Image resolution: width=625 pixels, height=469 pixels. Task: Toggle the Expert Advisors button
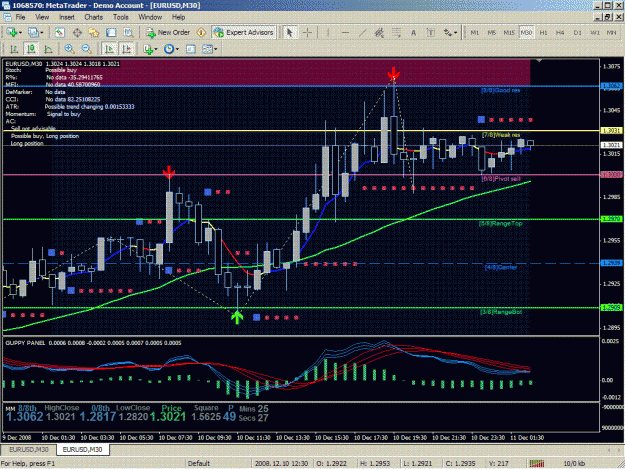pos(244,33)
